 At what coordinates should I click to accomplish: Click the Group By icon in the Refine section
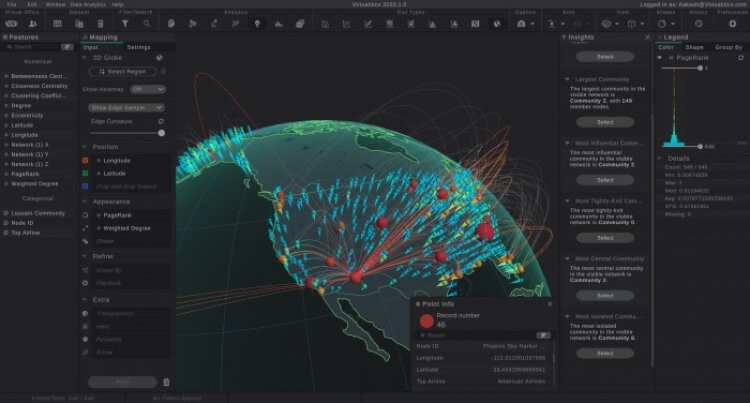point(85,270)
